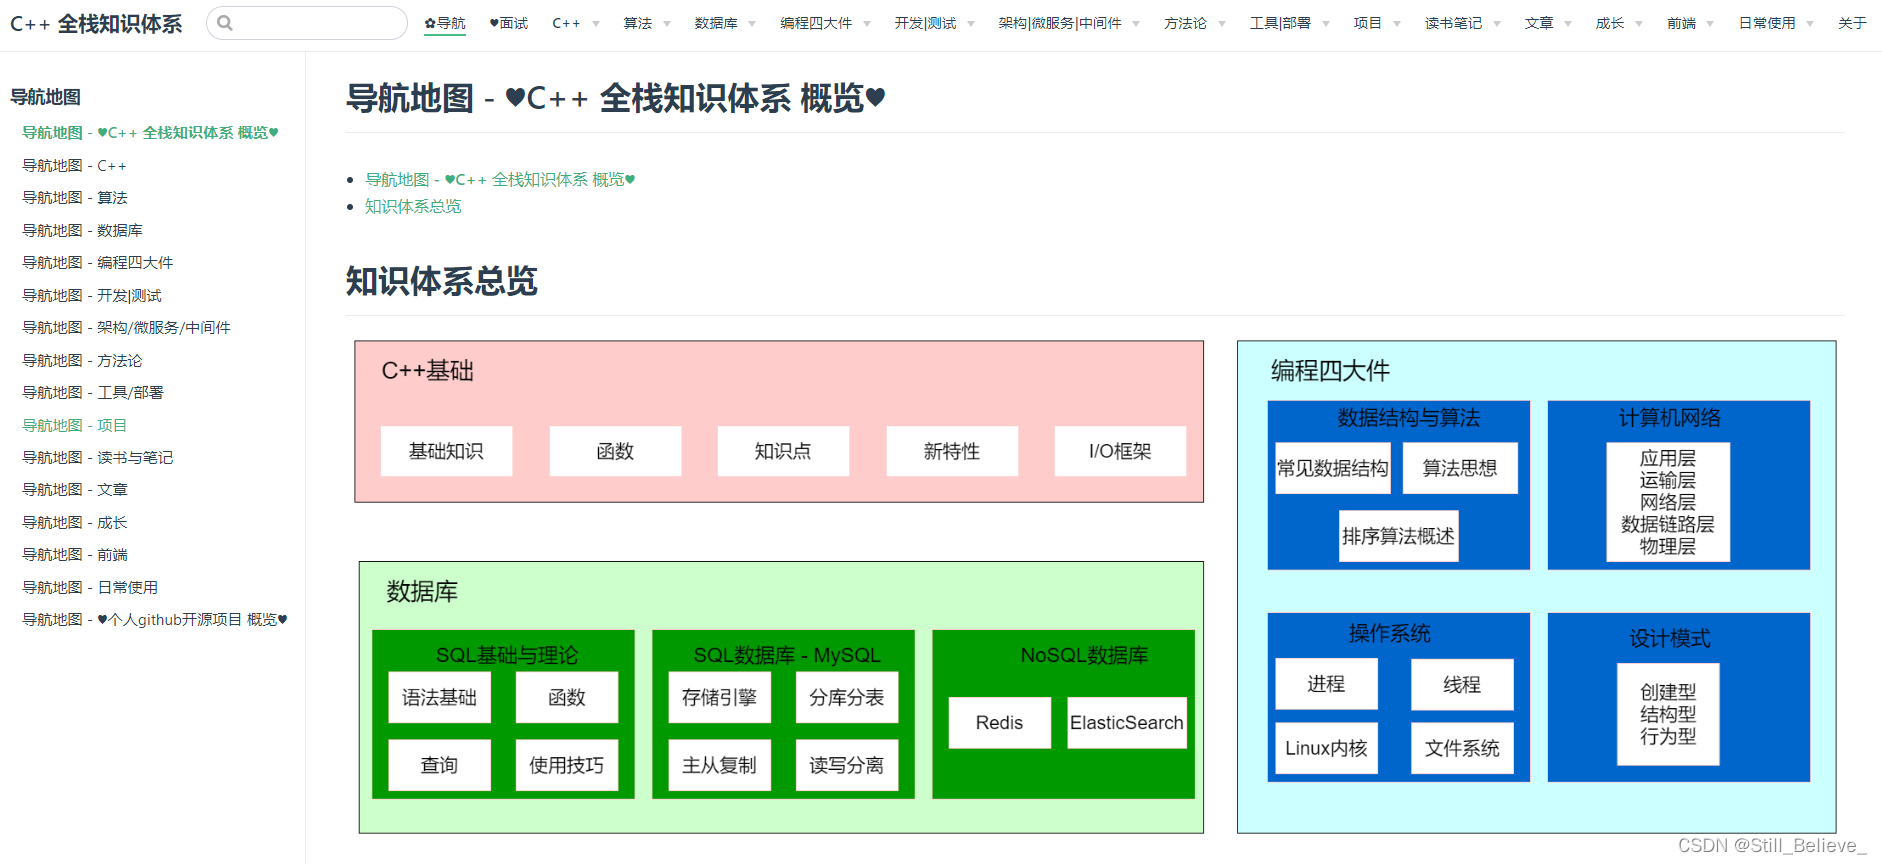Open the ♥面试 nav item
The height and width of the screenshot is (864, 1882).
coord(508,23)
